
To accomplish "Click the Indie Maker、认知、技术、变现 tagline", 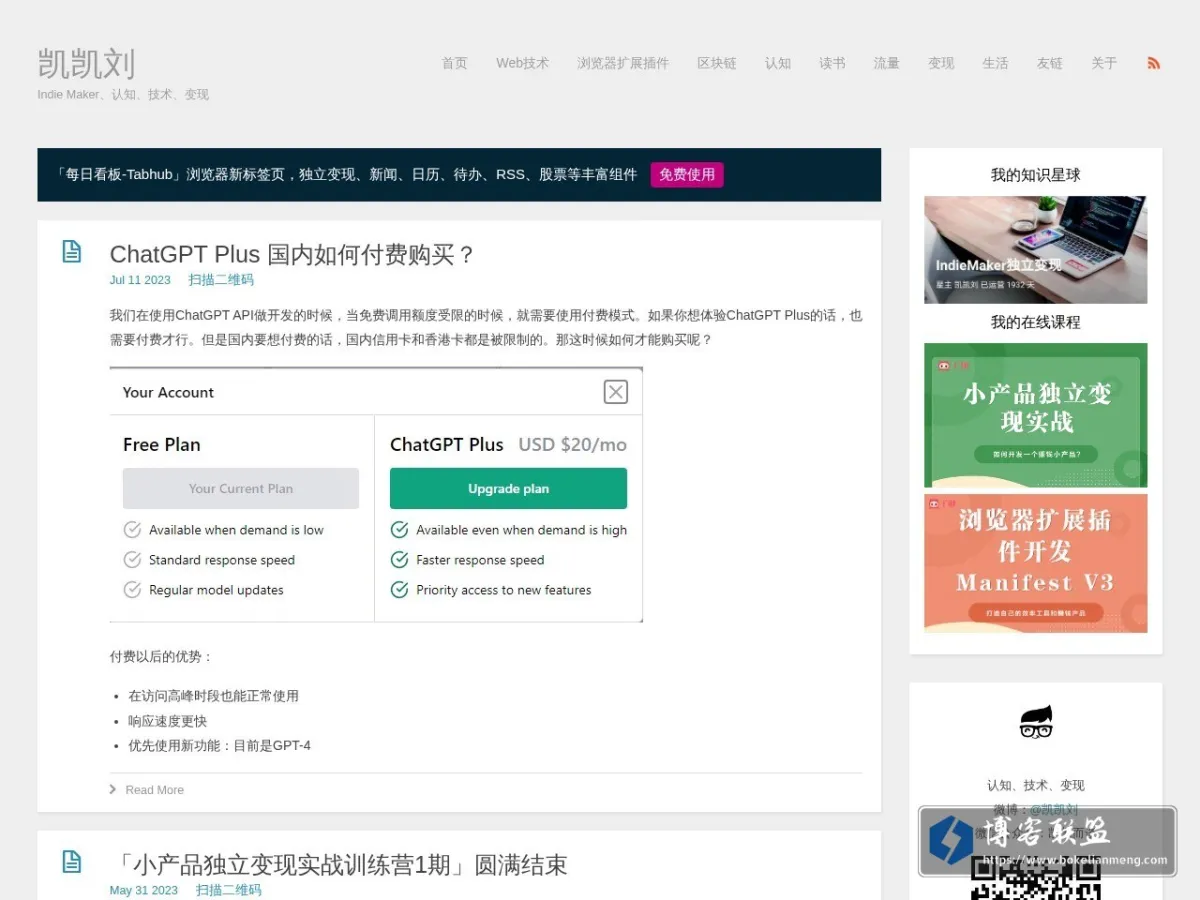I will point(123,95).
